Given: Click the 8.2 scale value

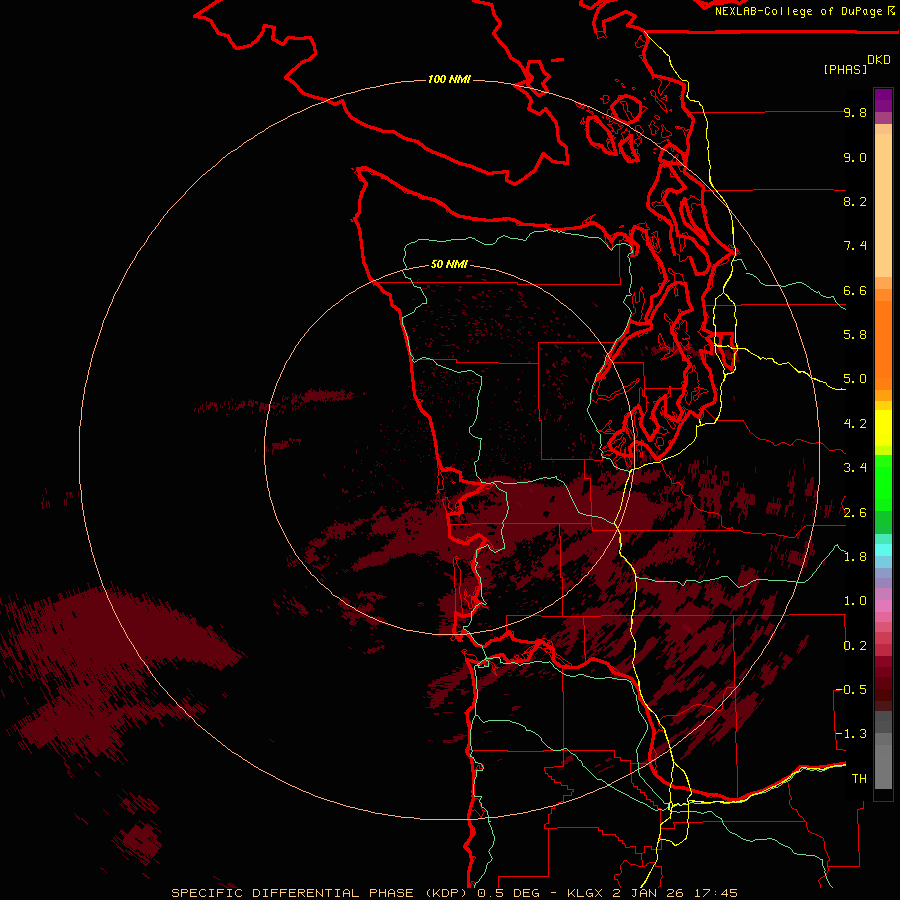Looking at the screenshot, I should [855, 201].
